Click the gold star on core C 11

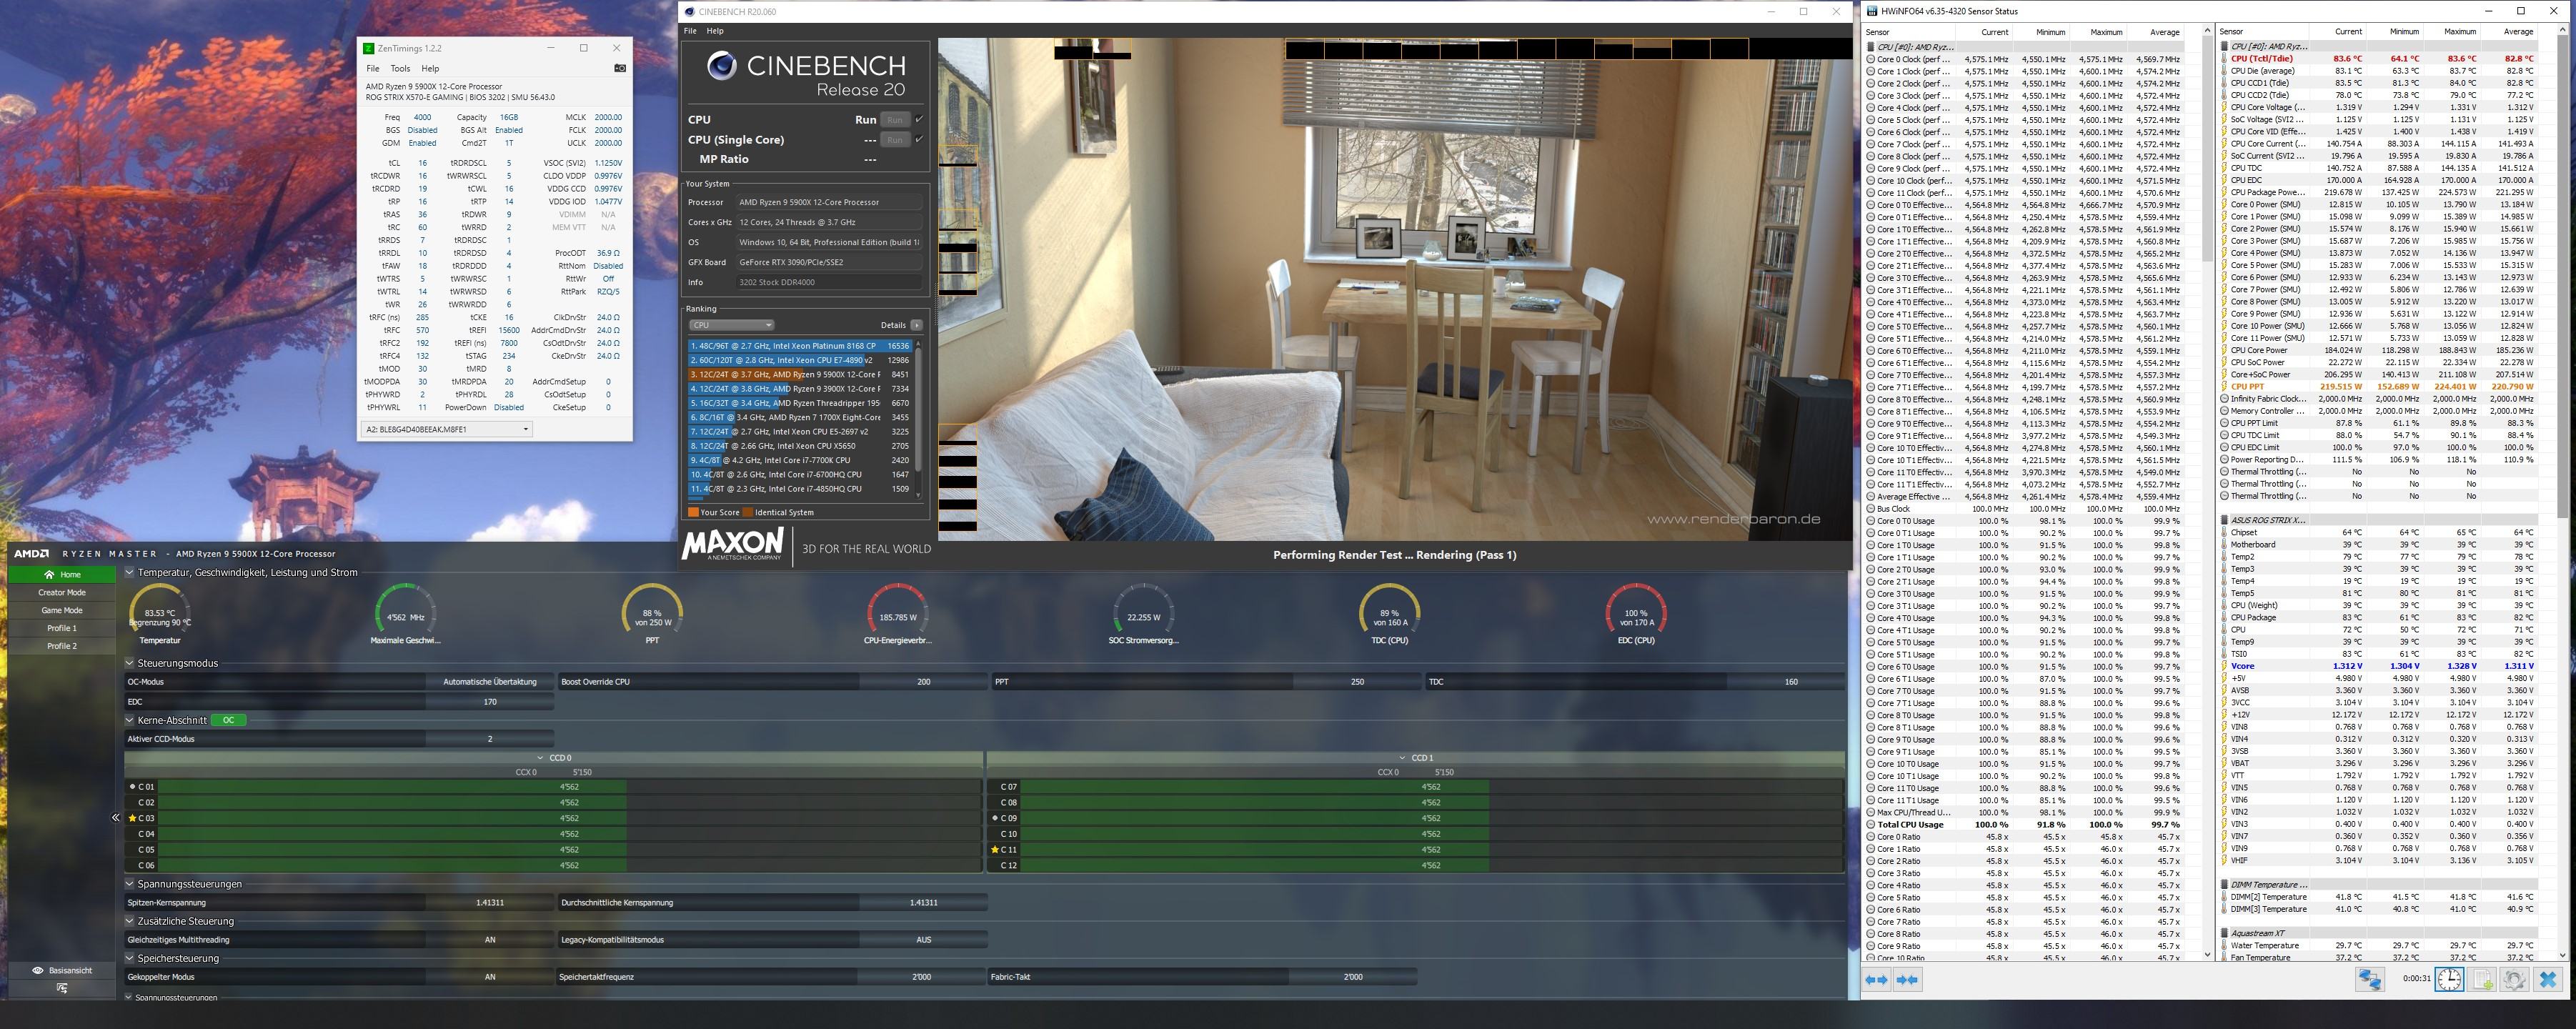coord(995,849)
